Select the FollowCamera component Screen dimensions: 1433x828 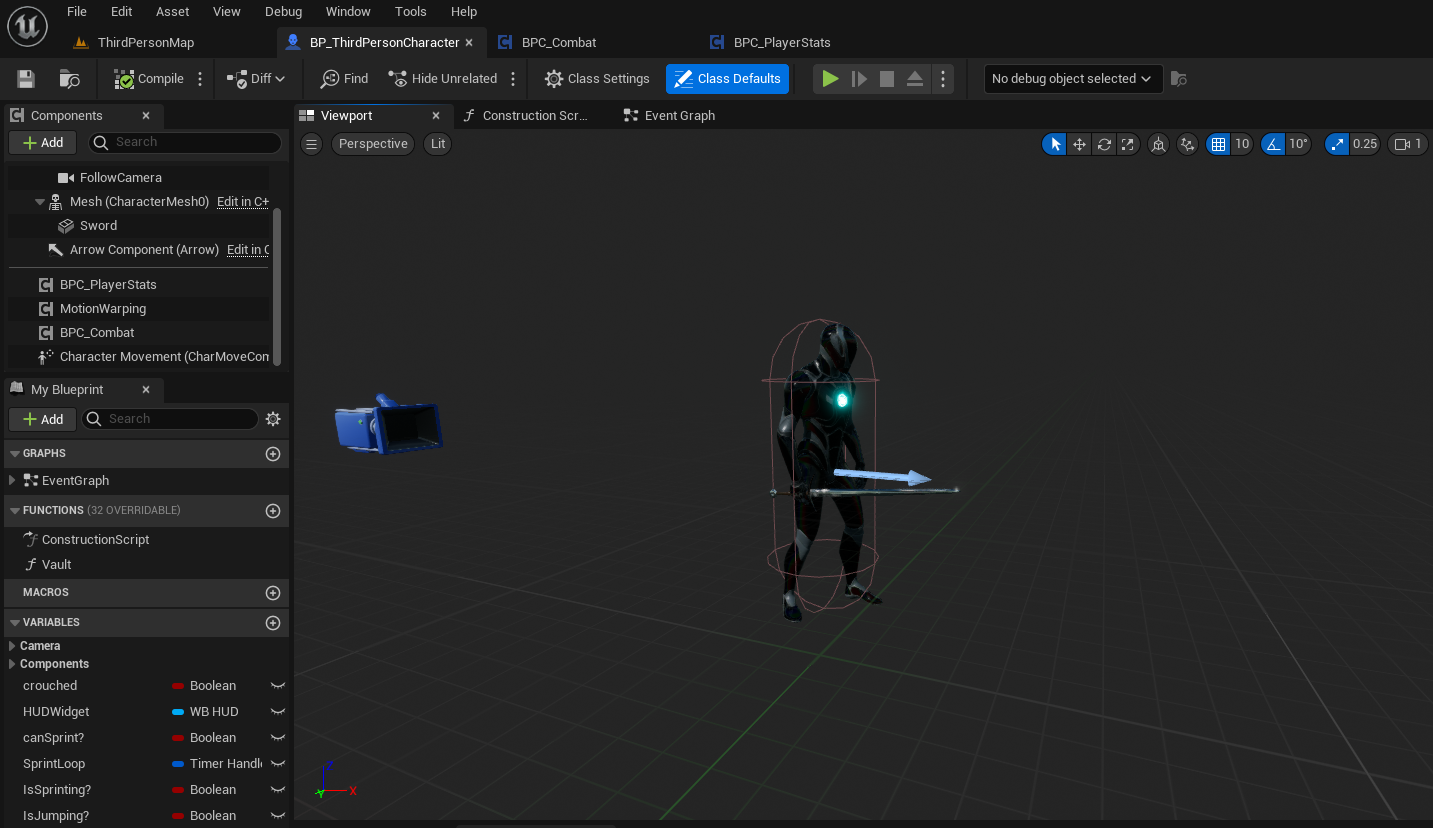[x=121, y=178]
